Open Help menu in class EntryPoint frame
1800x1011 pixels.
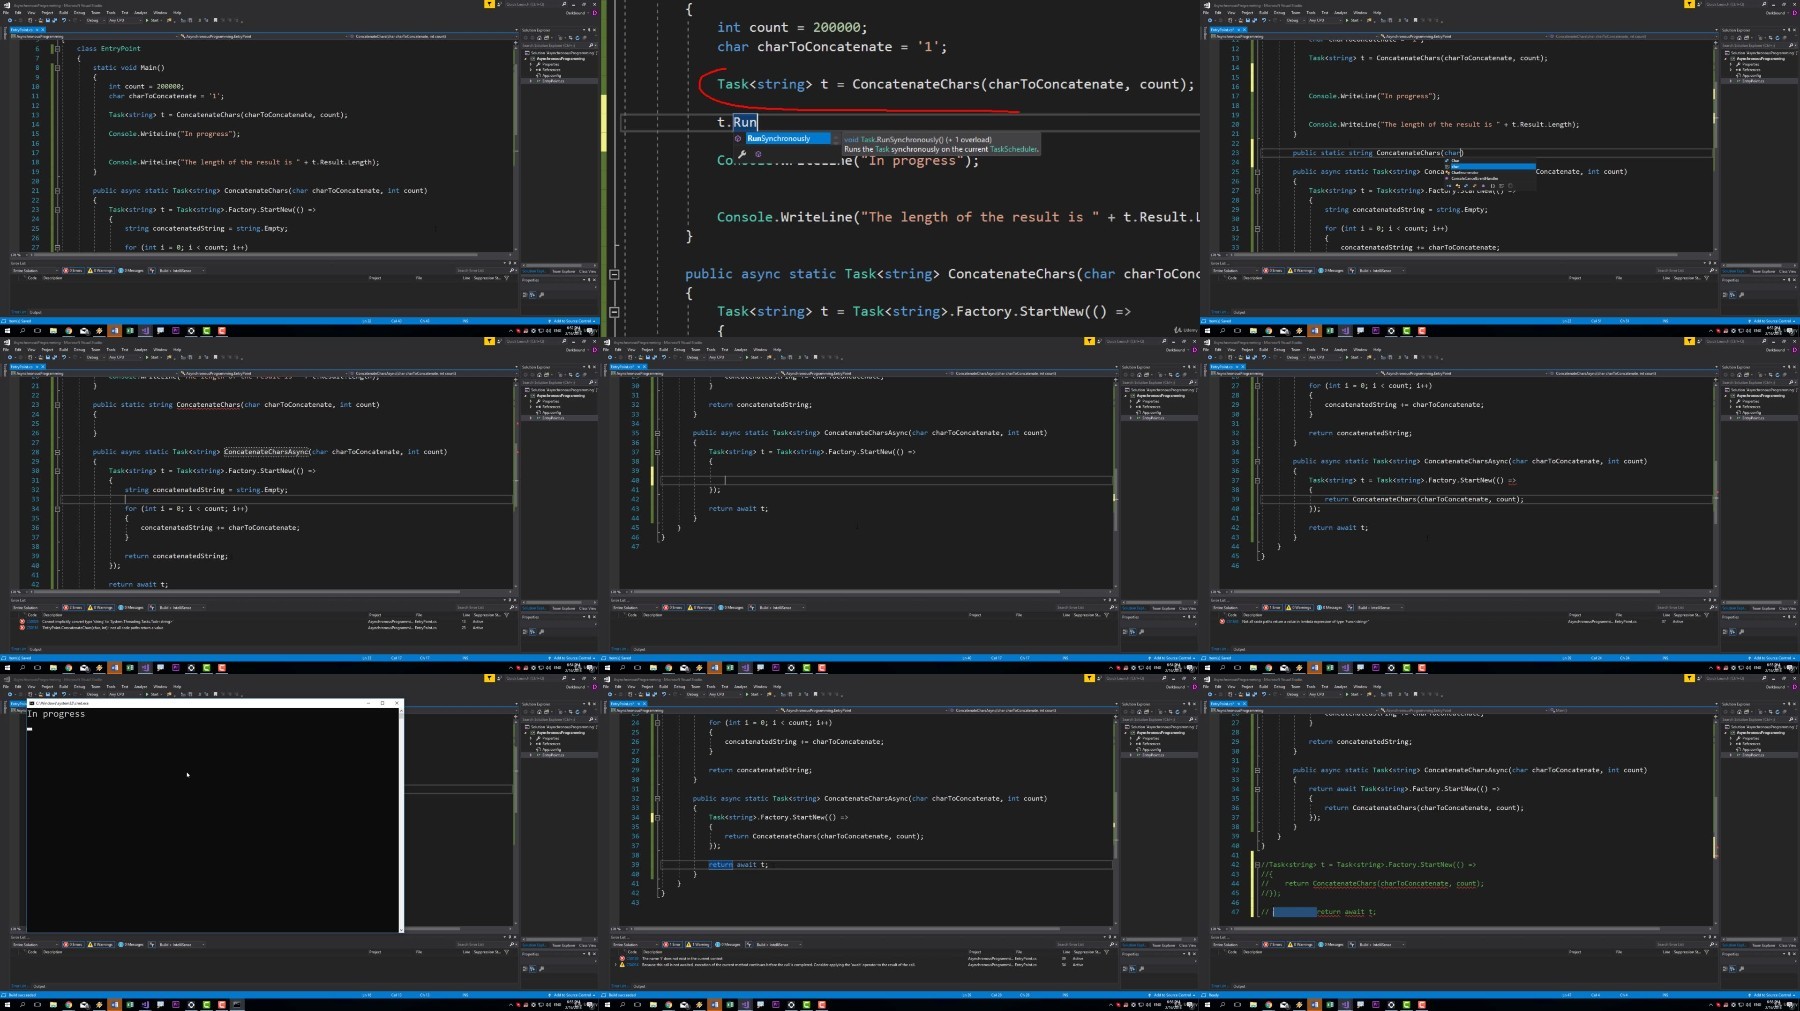(x=177, y=13)
